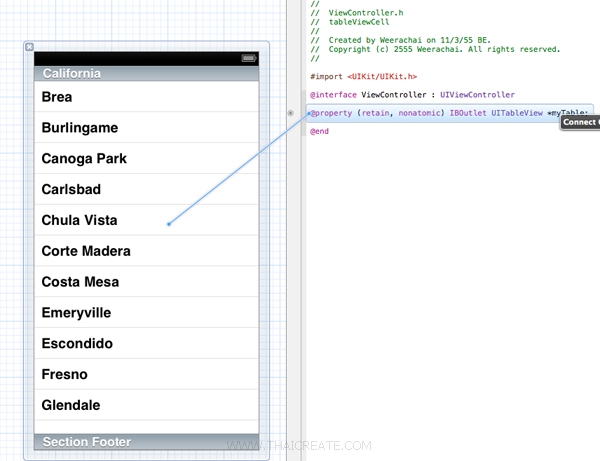
Task: Select the California section header
Action: pyautogui.click(x=147, y=73)
